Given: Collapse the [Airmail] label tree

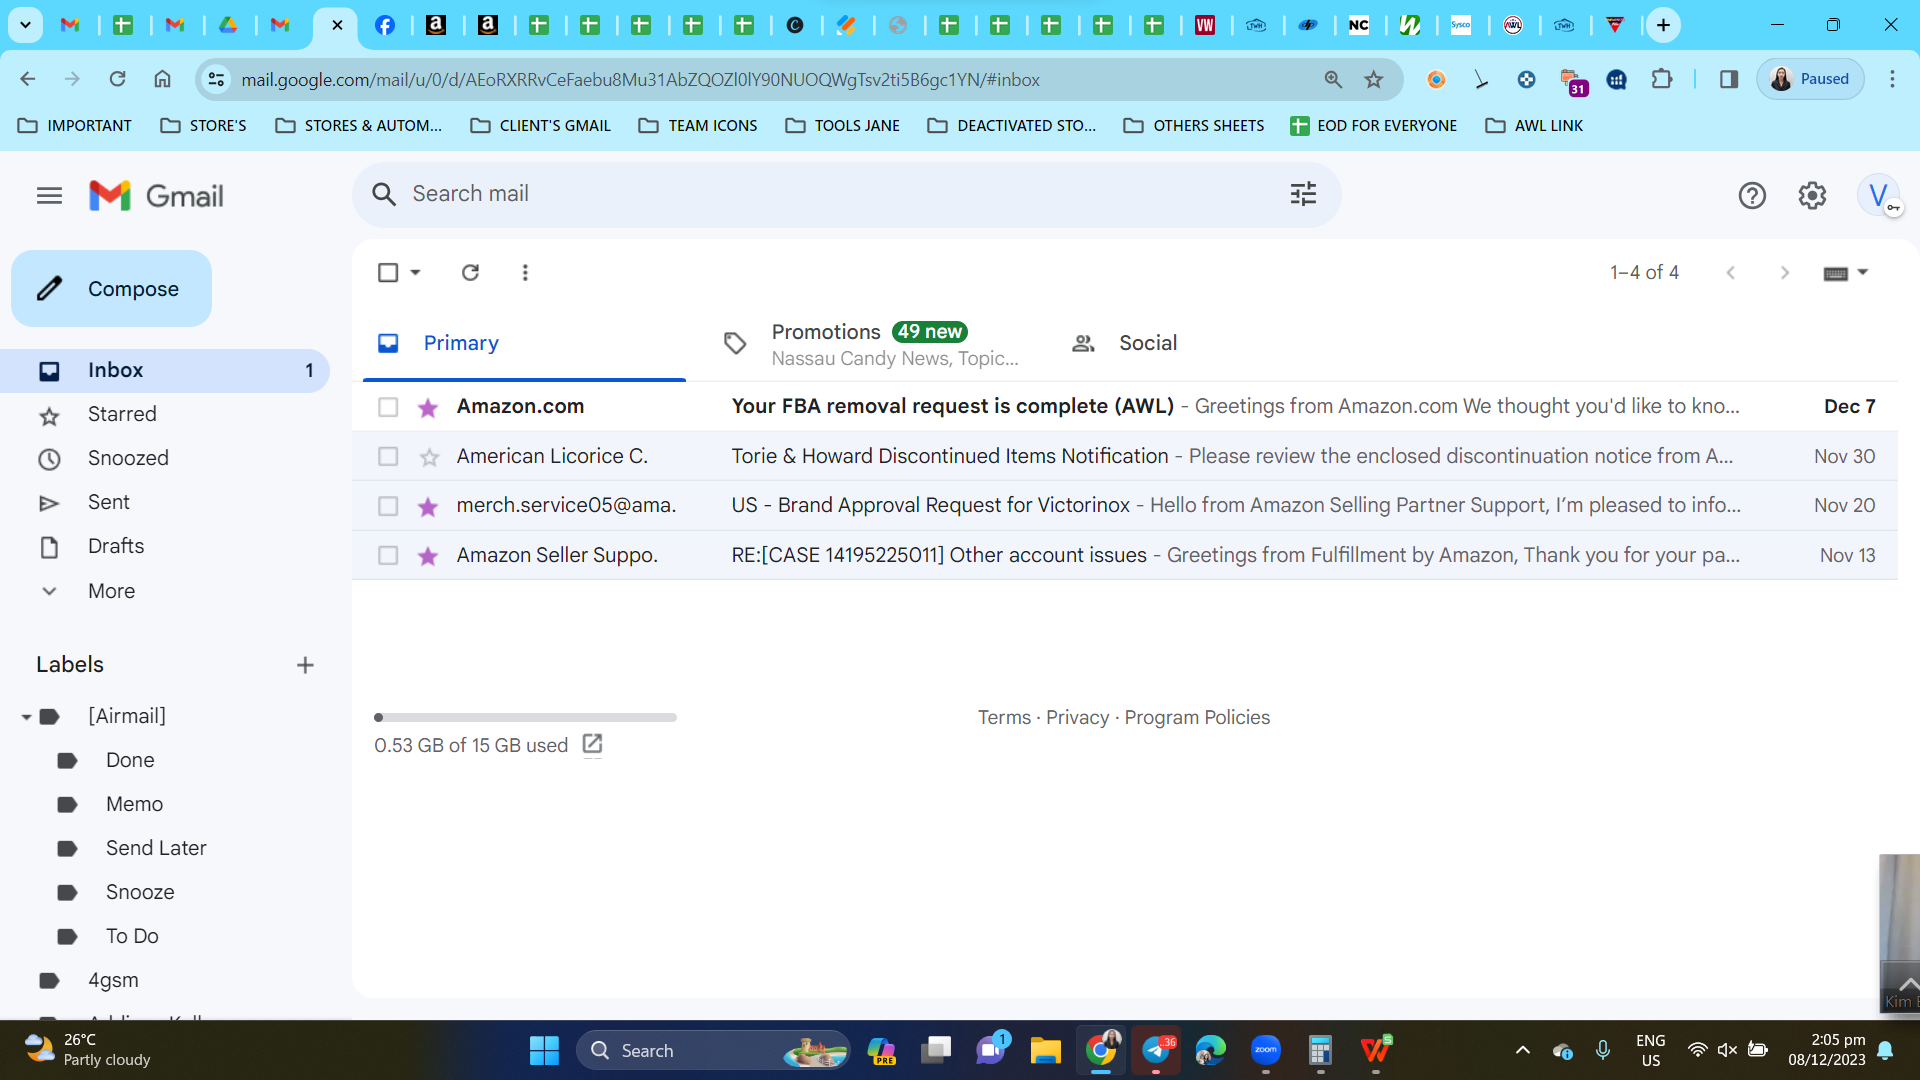Looking at the screenshot, I should point(26,717).
